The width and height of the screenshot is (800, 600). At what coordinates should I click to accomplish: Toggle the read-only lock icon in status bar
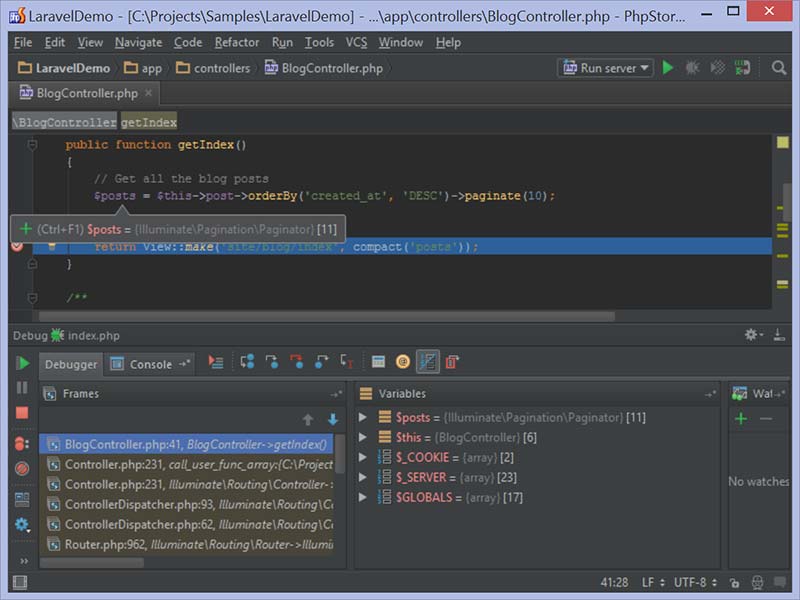tap(734, 583)
